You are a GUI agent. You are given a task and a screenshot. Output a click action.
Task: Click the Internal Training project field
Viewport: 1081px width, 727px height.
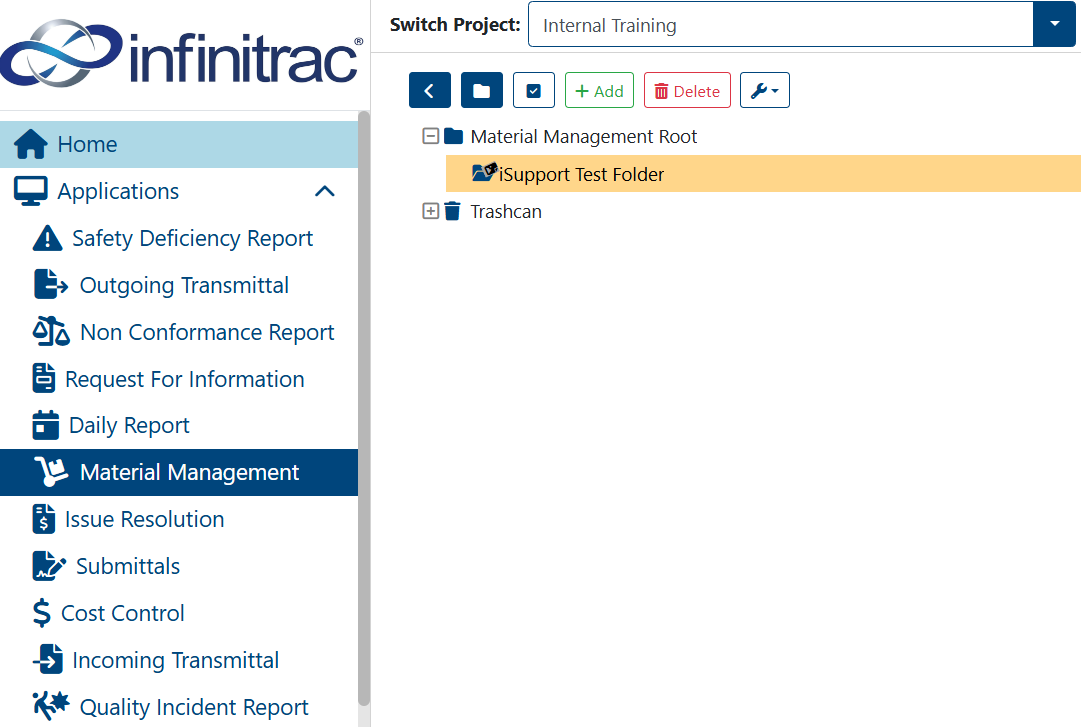[x=780, y=25]
